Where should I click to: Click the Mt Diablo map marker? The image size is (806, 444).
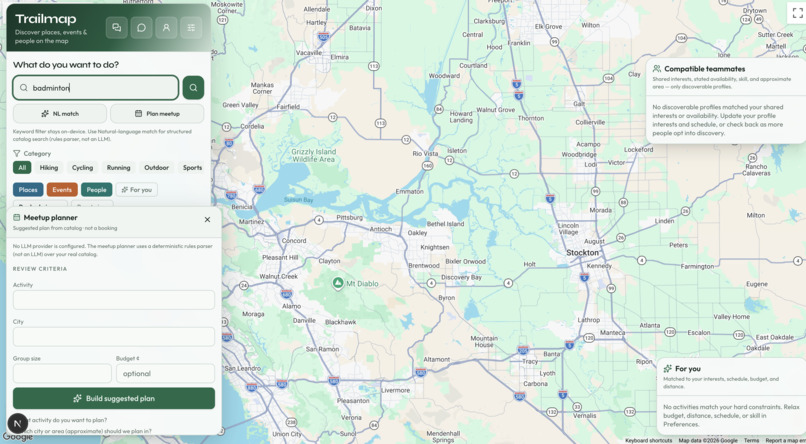coord(338,283)
